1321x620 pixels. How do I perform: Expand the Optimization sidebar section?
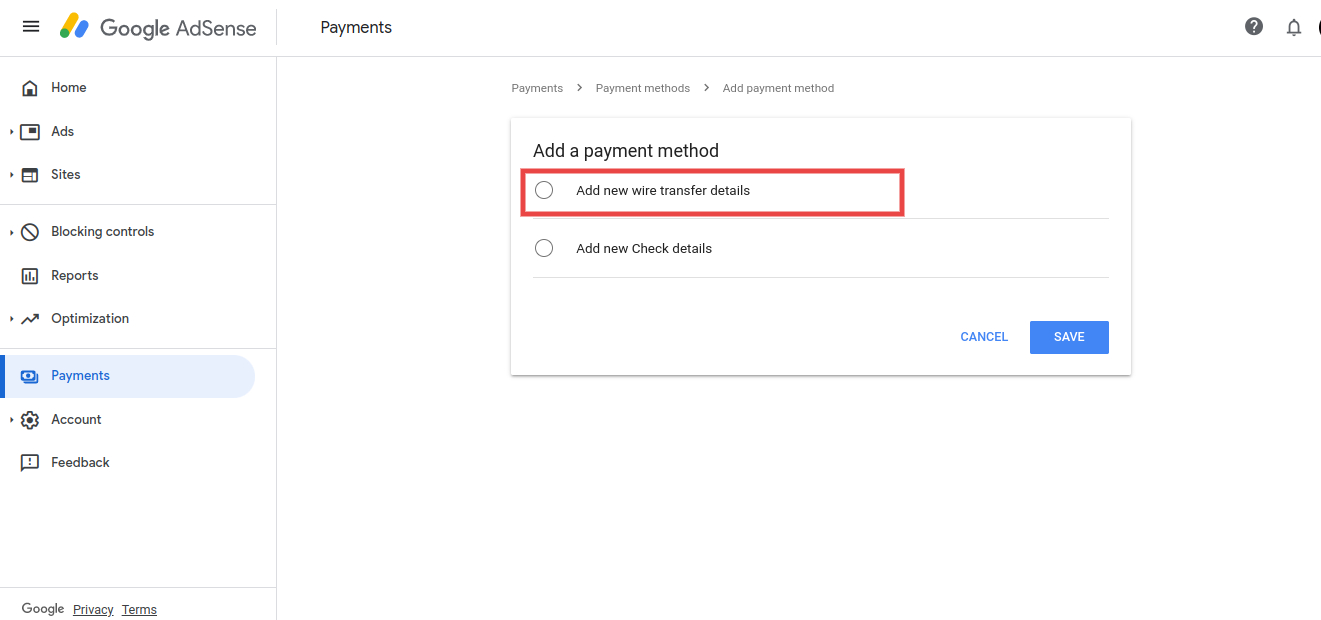[x=11, y=319]
